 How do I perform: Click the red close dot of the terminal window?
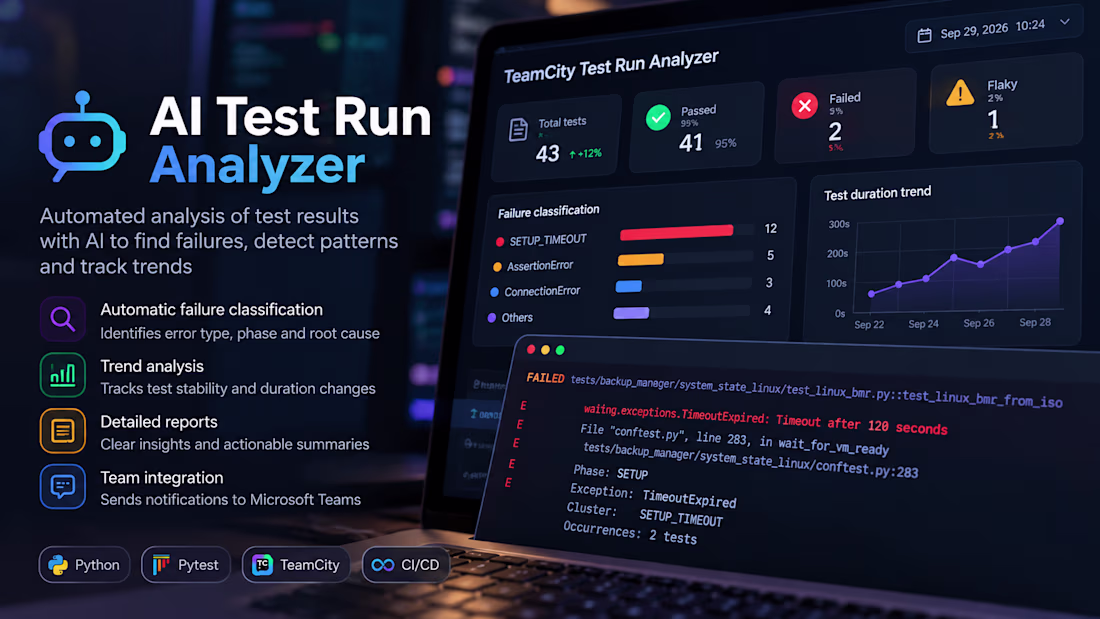point(531,350)
